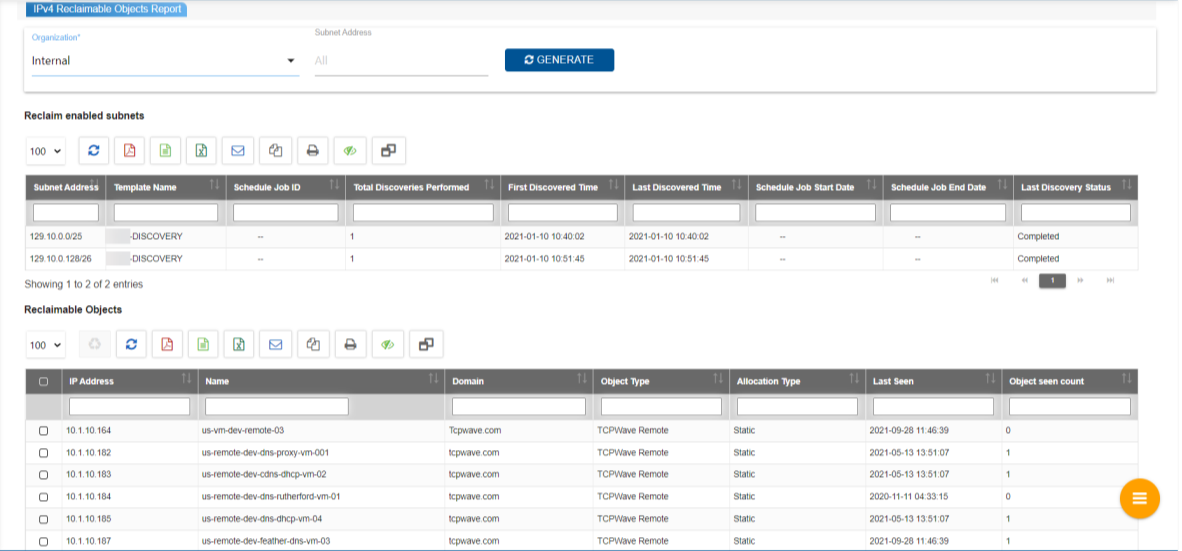This screenshot has width=1182, height=551.
Task: Export Reclaimable Objects to PDF
Action: click(x=167, y=344)
